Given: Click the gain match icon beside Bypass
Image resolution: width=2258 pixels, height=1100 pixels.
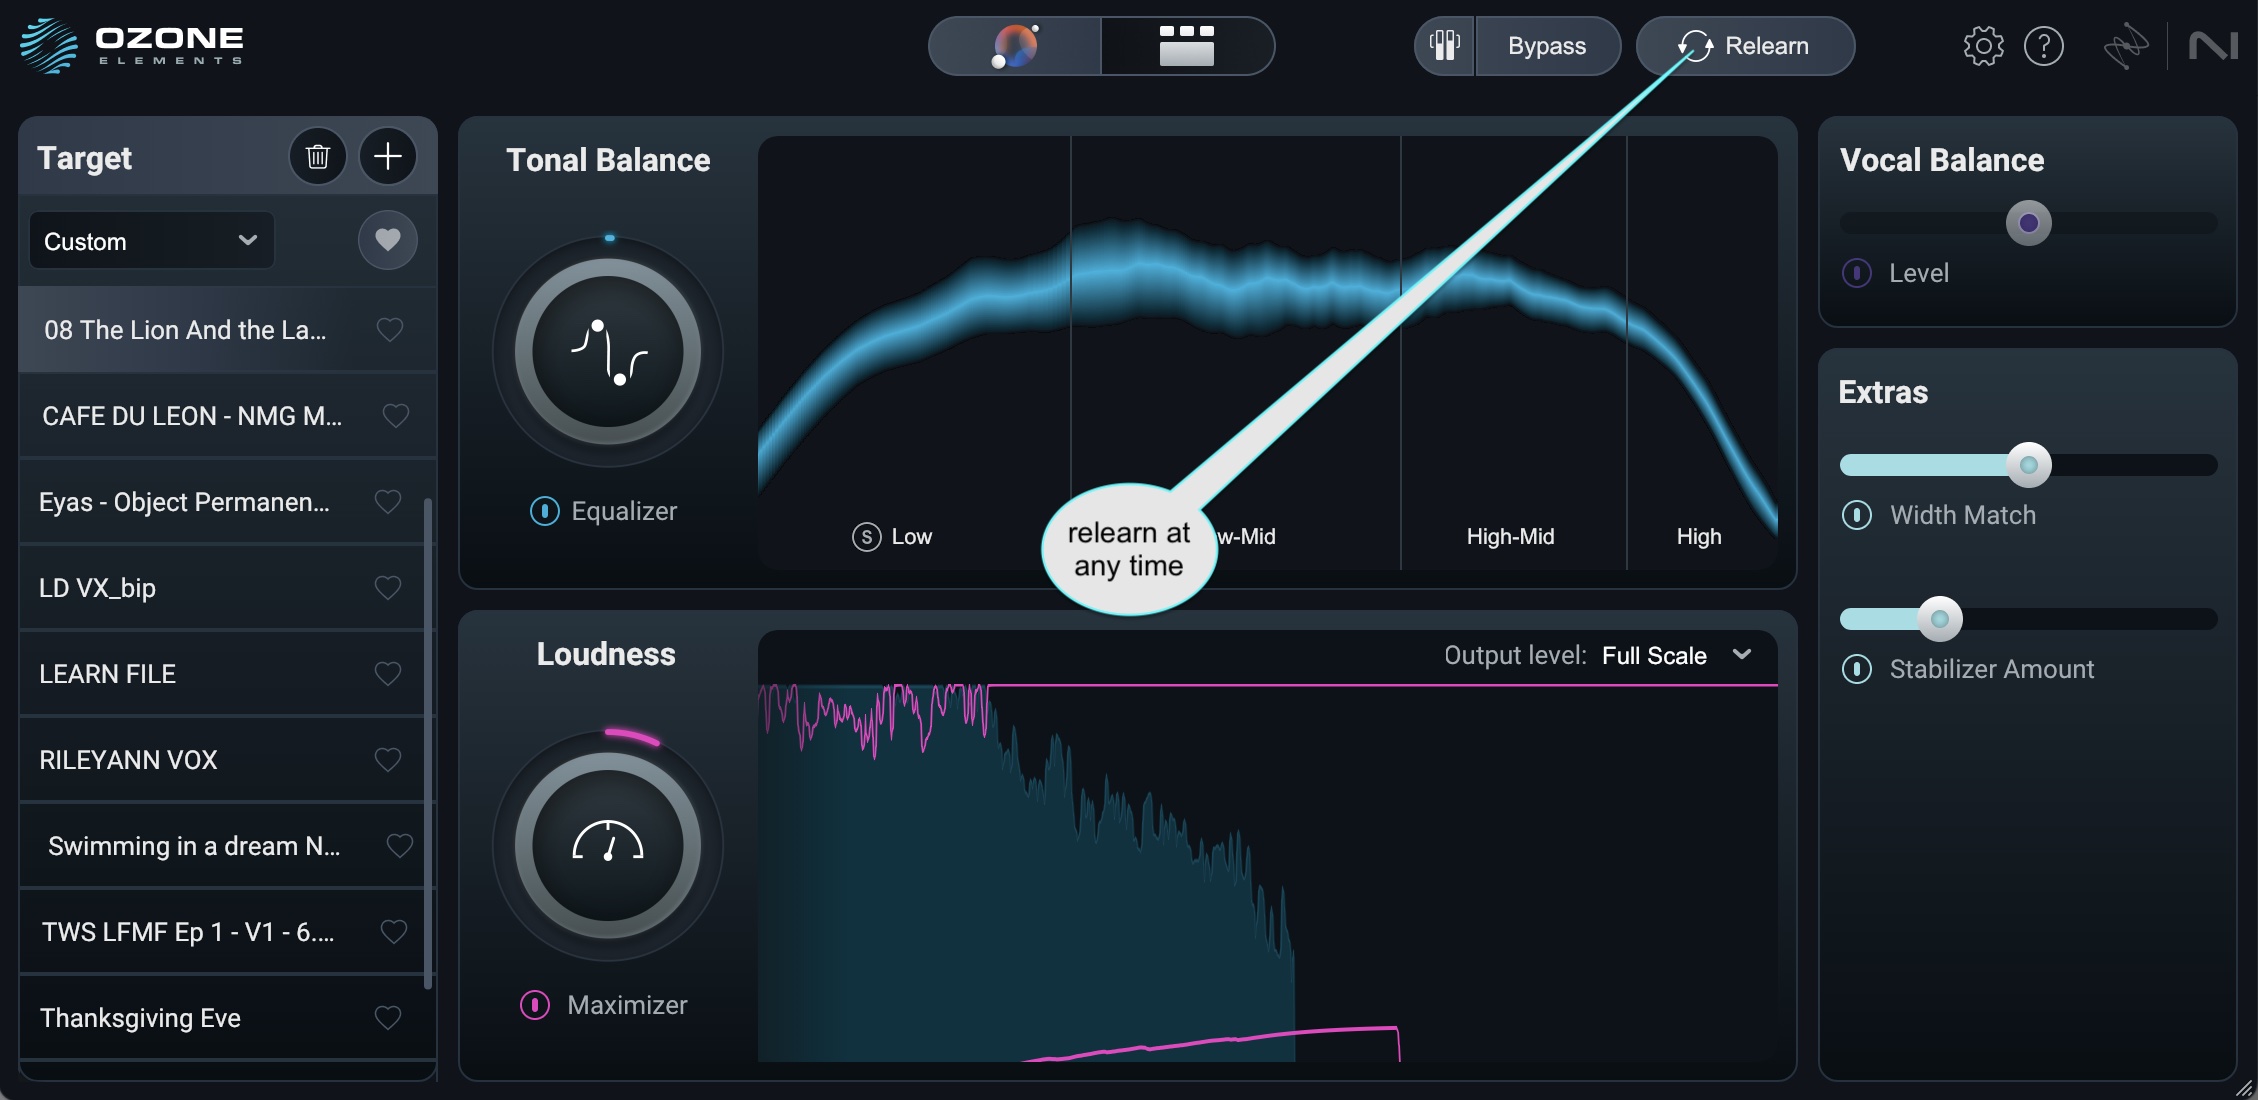Looking at the screenshot, I should point(1444,46).
